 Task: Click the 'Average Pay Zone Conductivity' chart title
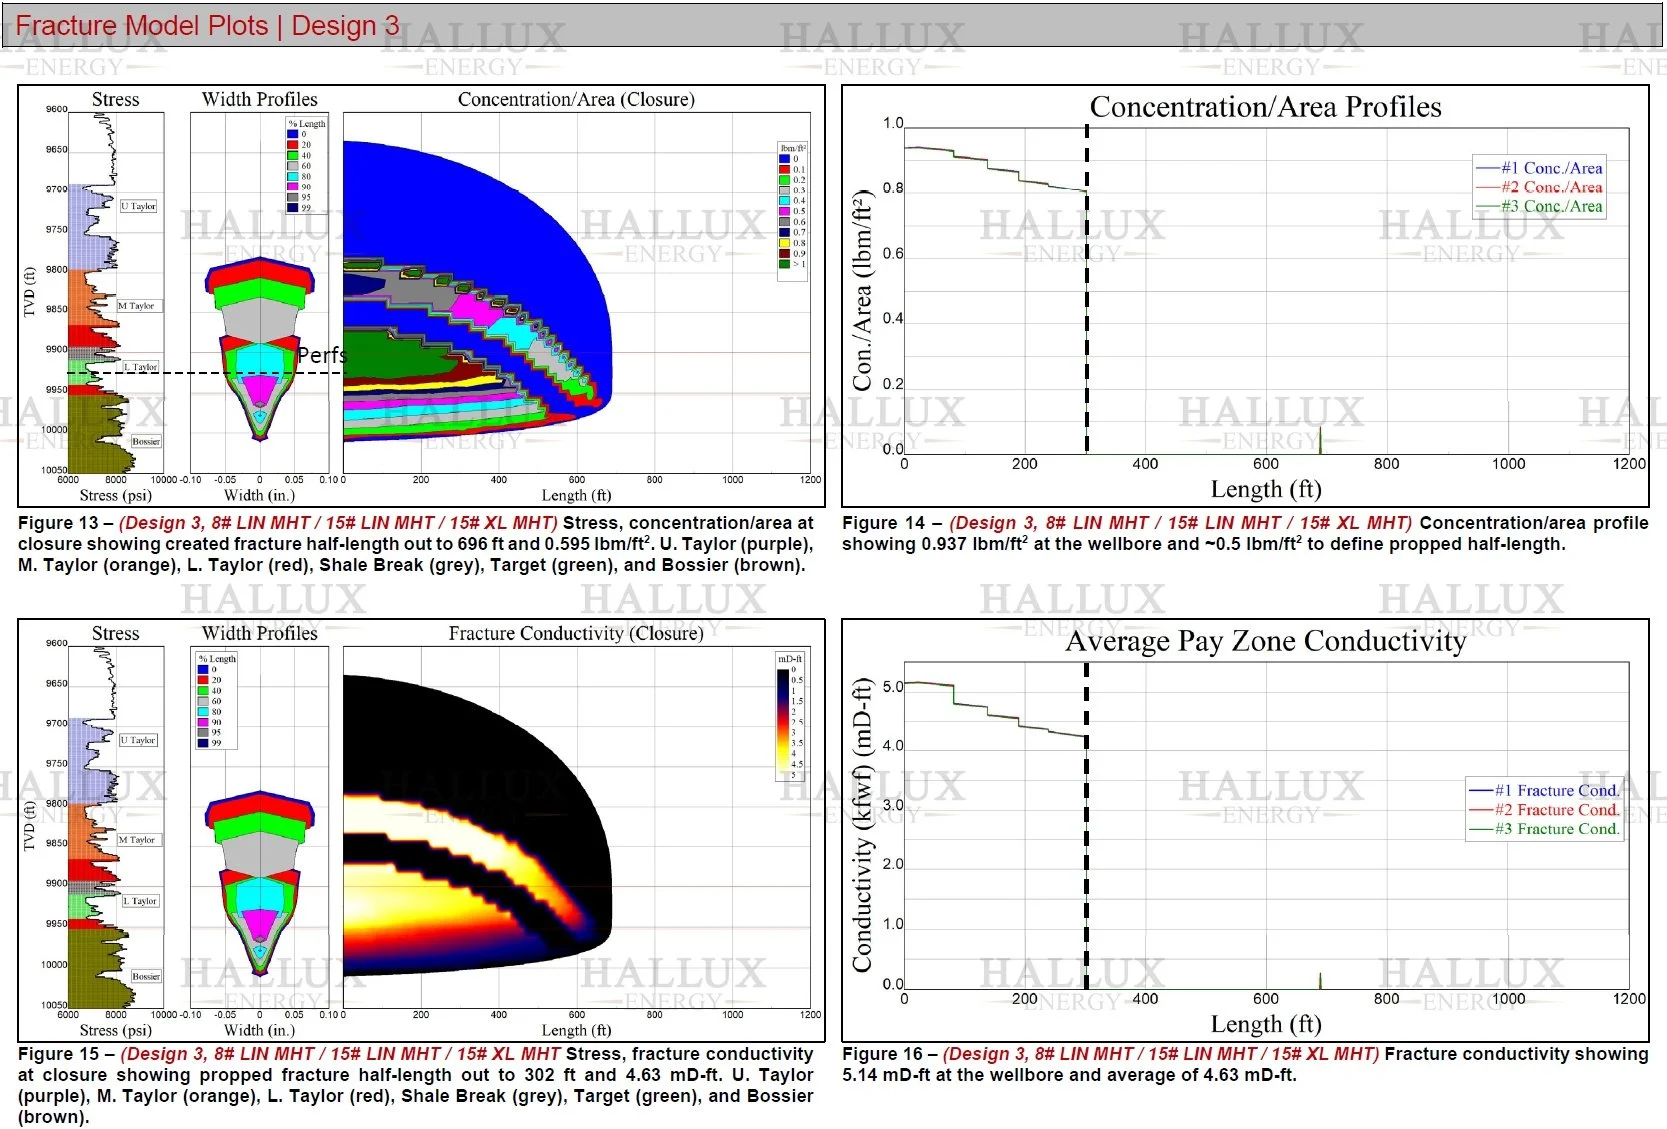[1265, 641]
